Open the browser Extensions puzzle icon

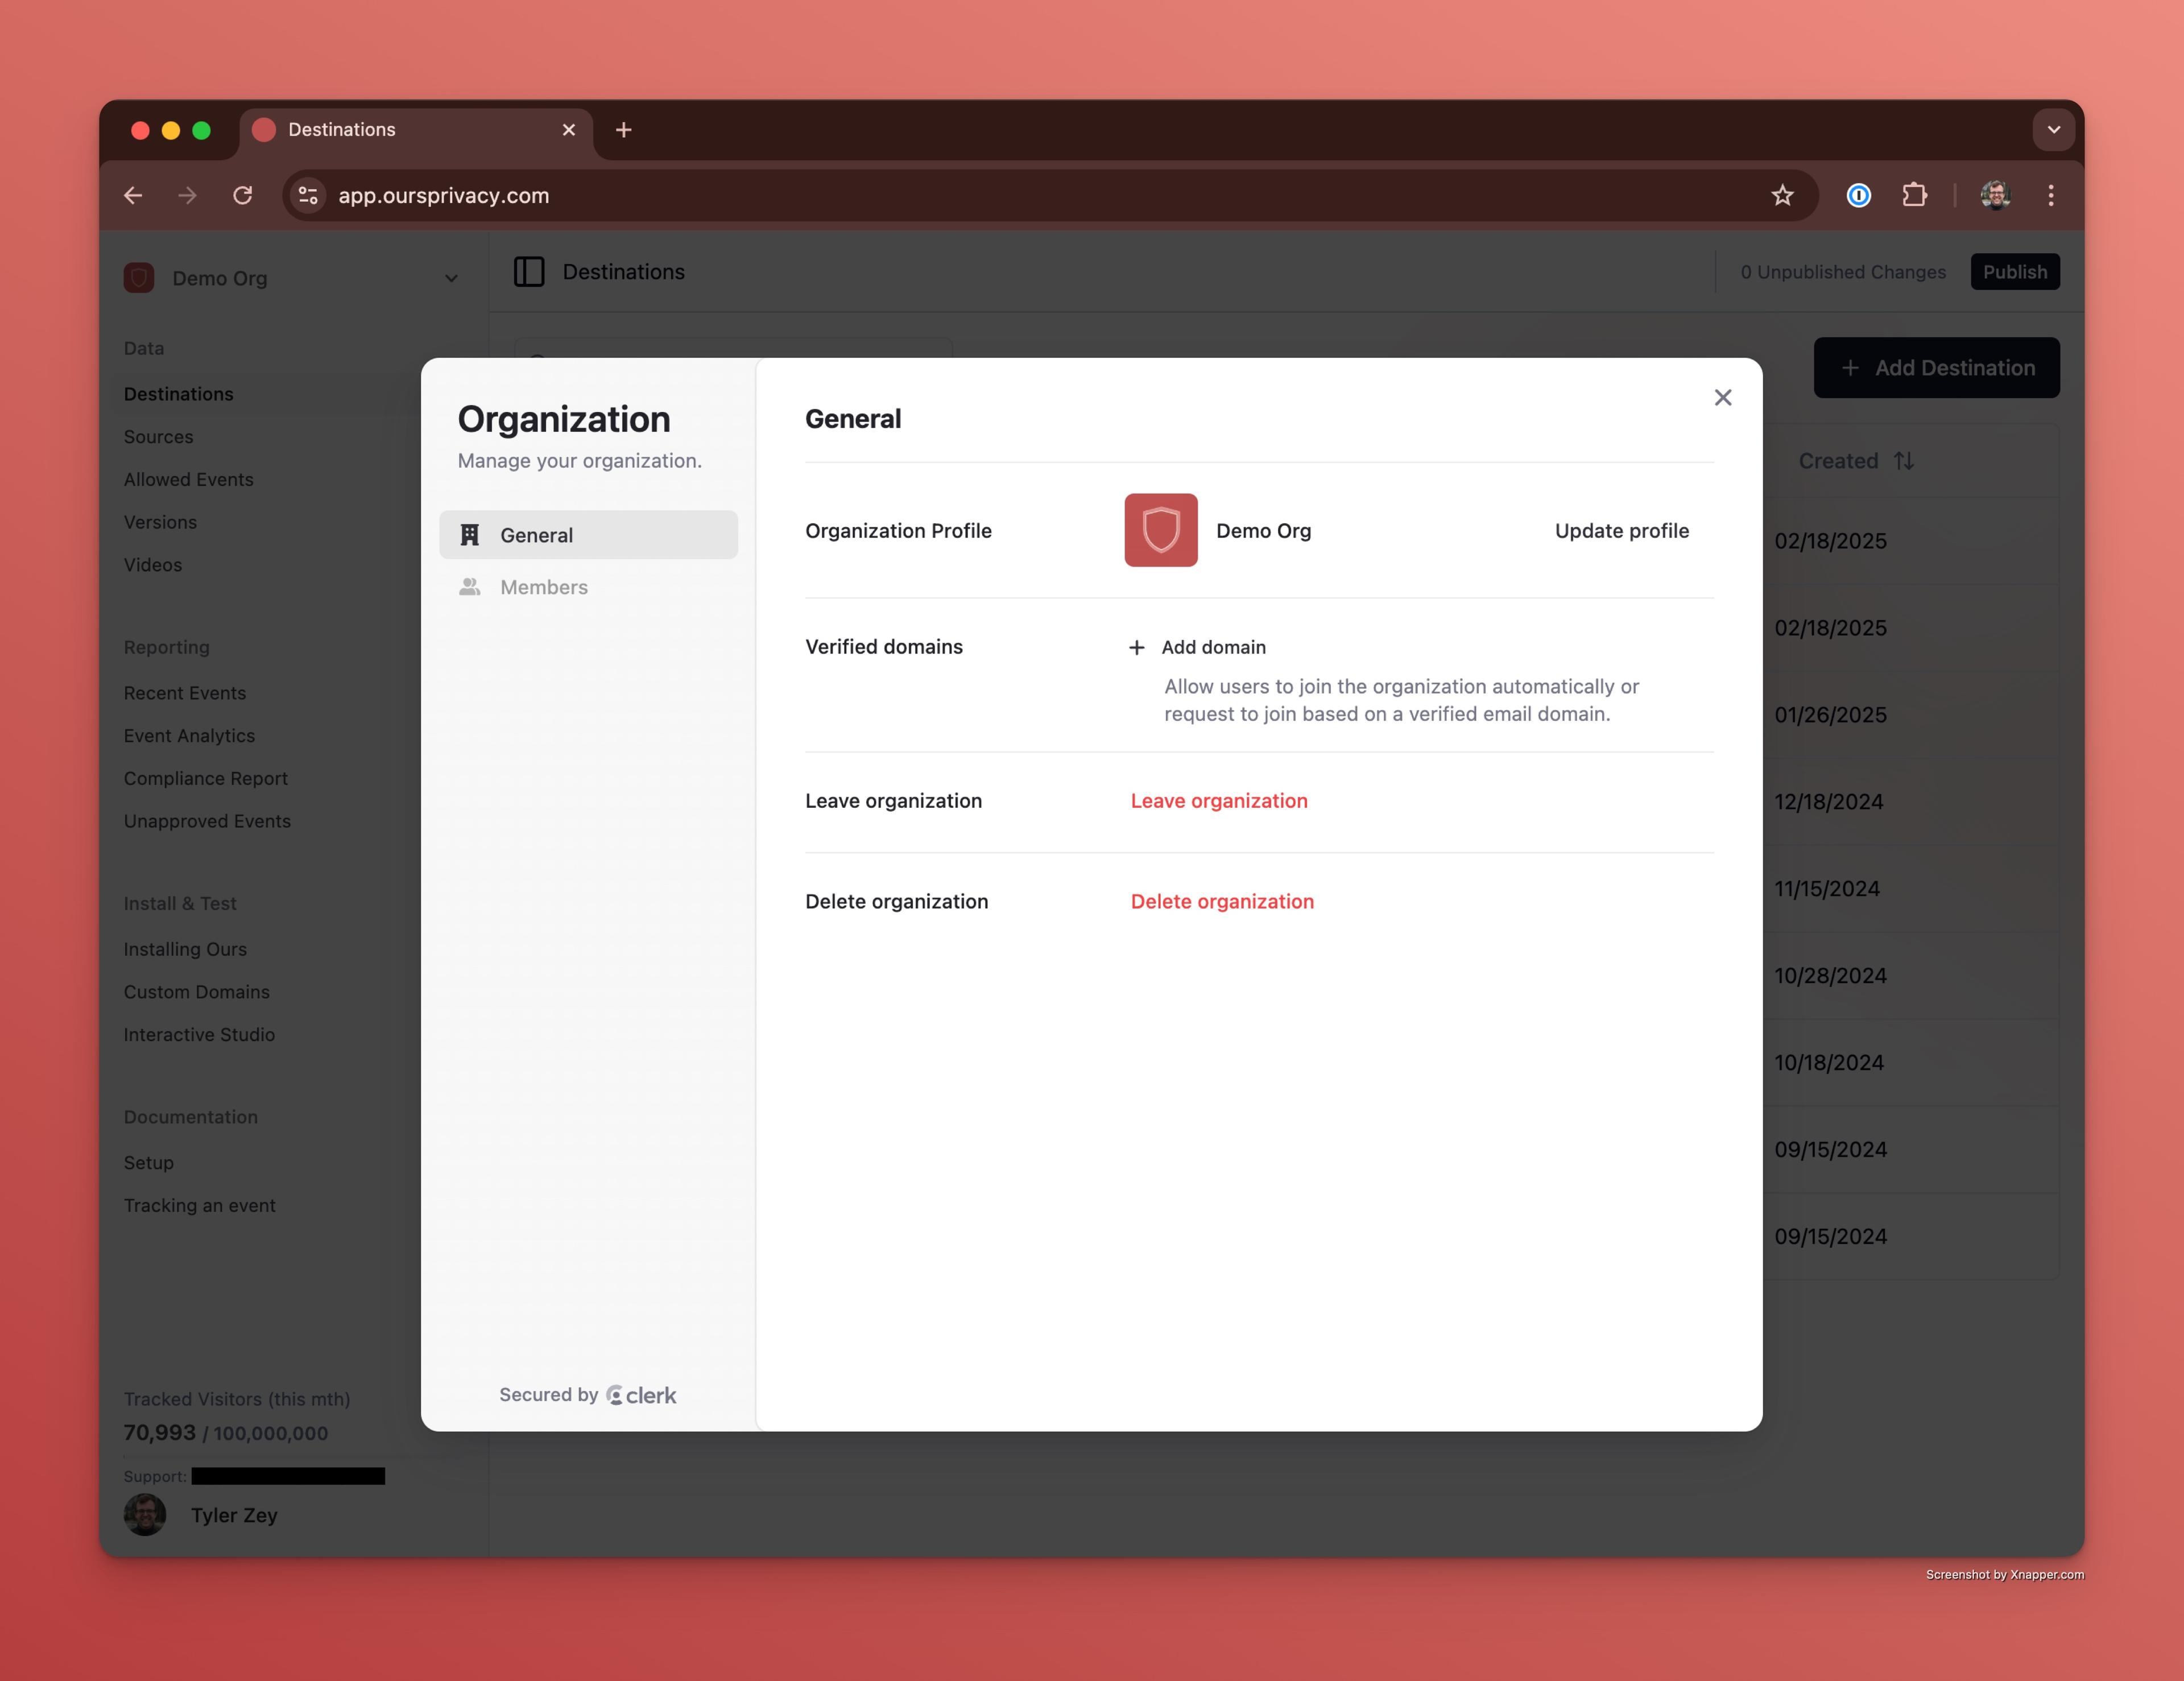[1914, 196]
